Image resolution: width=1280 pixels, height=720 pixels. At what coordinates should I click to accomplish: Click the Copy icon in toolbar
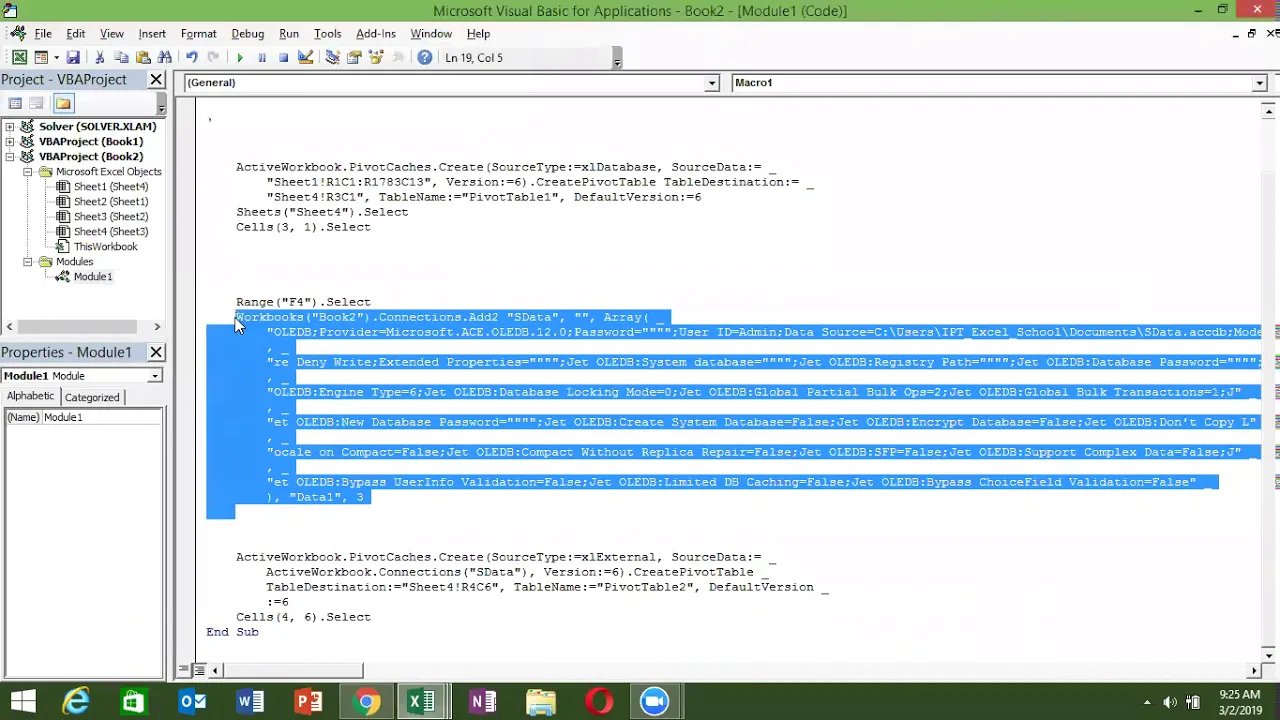121,58
